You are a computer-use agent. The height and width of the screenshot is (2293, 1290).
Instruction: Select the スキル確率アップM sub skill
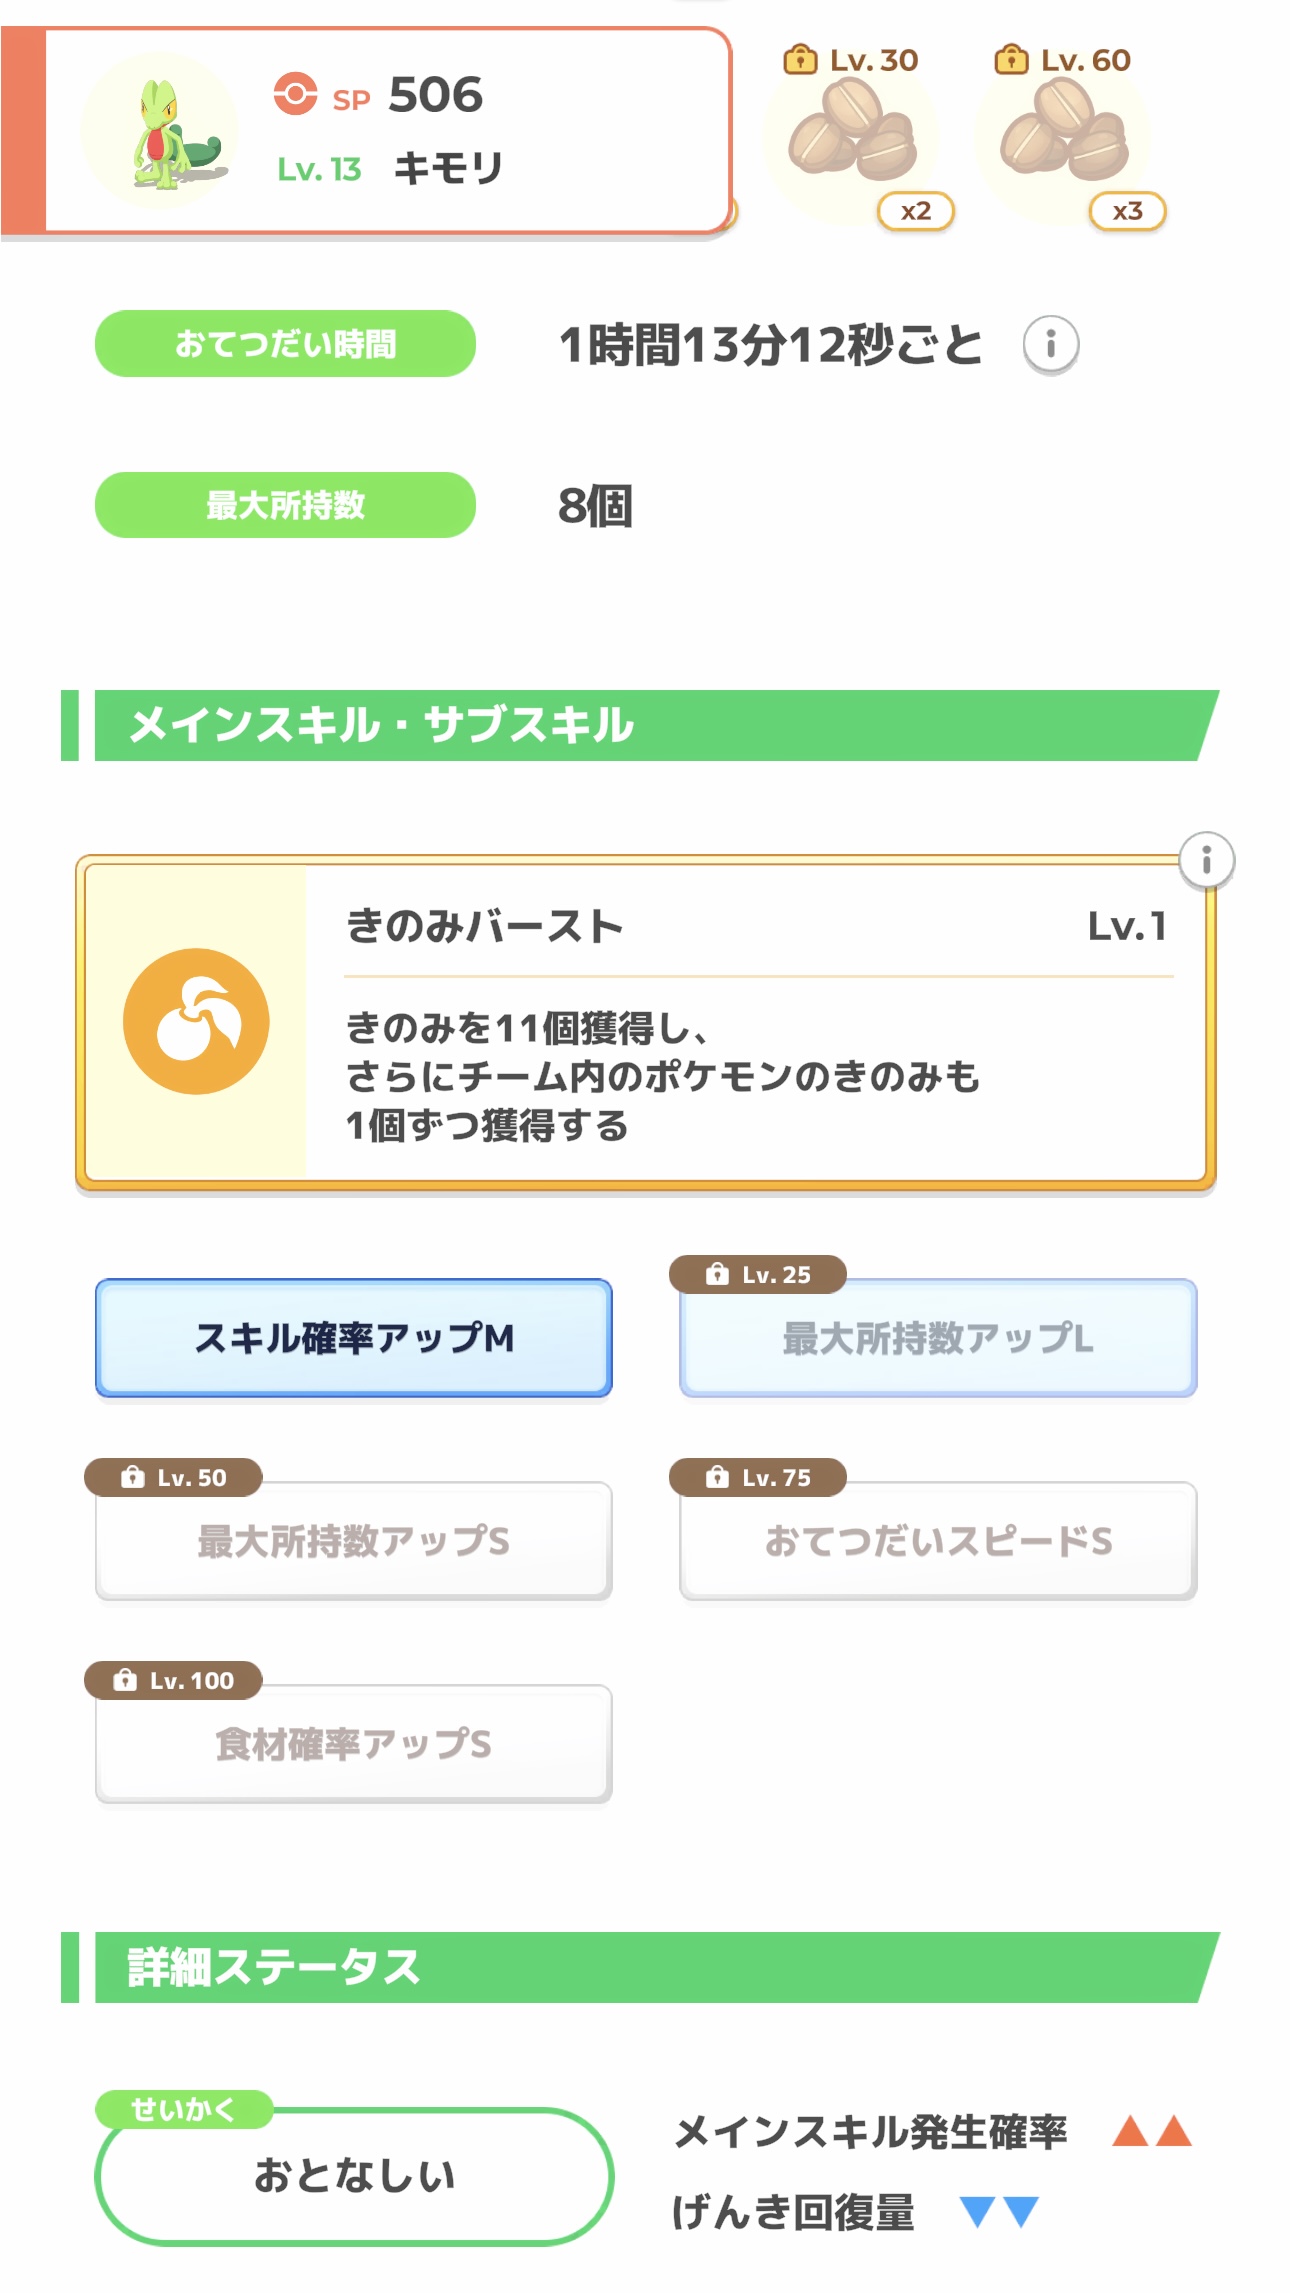click(x=354, y=1338)
